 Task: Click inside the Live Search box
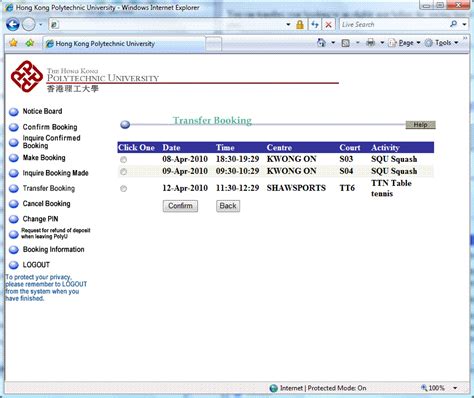point(393,24)
